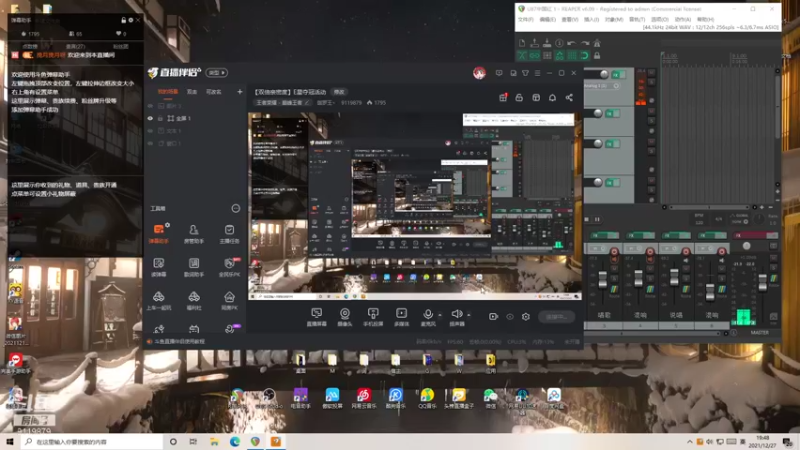Expand the speaker options arrow
The image size is (800, 450).
[x=468, y=315]
